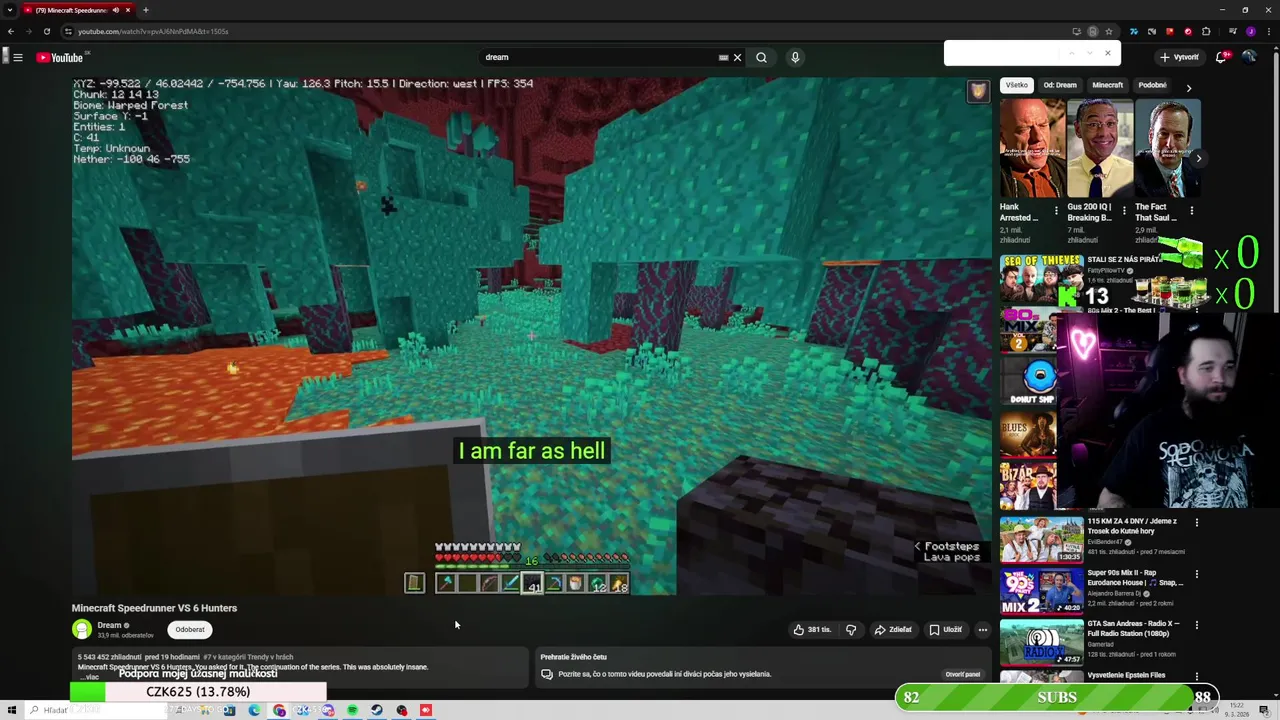The image size is (1280, 720).
Task: Subscribe with the Odoberať button
Action: click(190, 630)
